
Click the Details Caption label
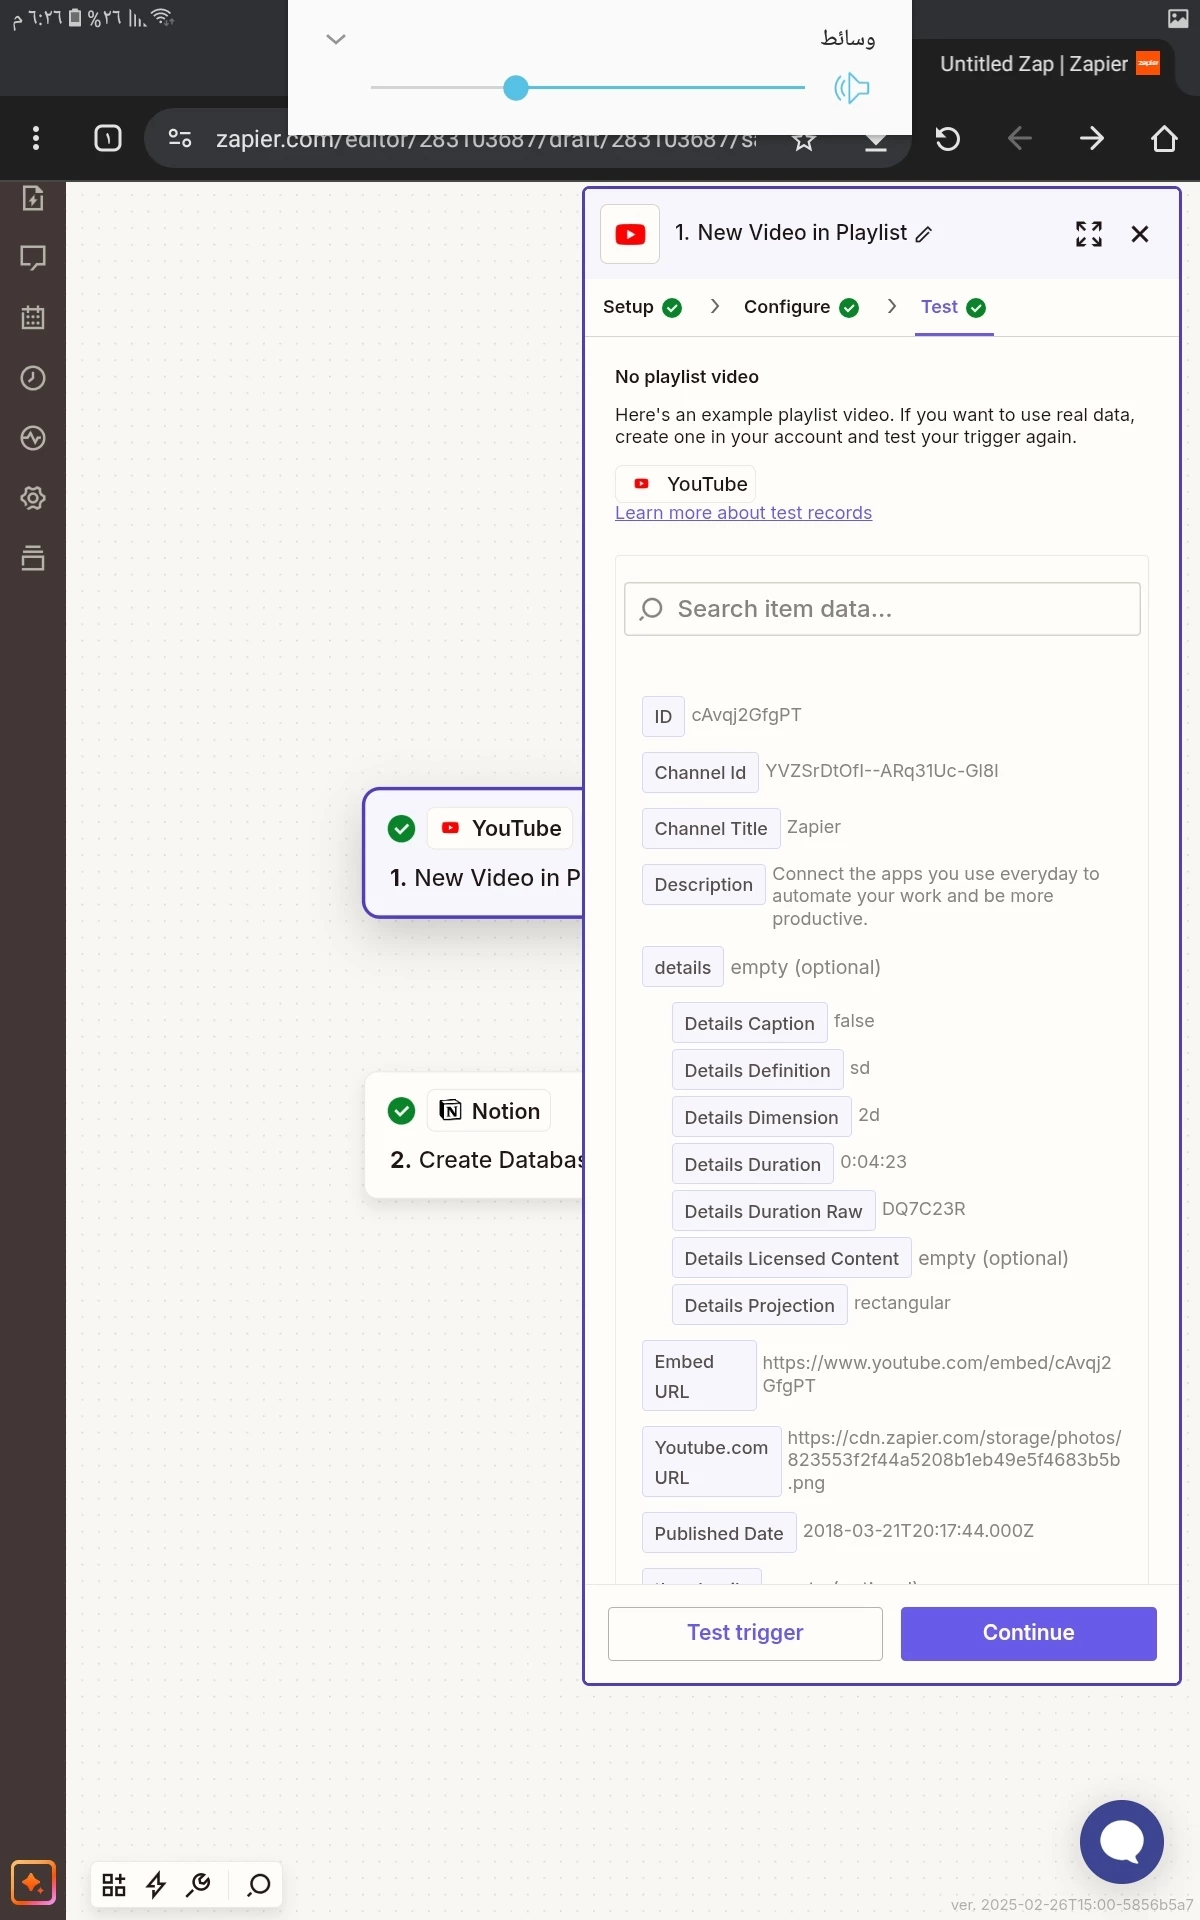pos(749,1024)
